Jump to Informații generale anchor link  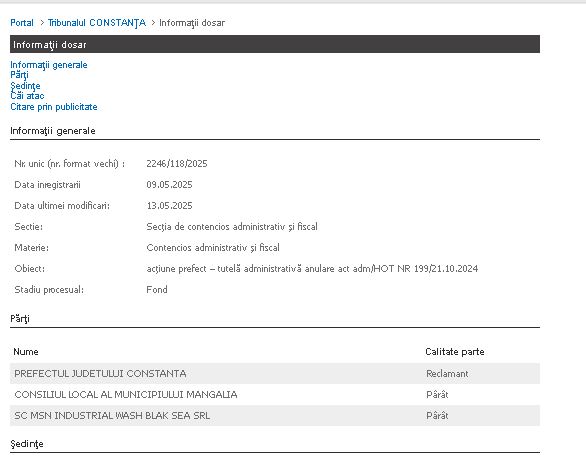point(49,65)
